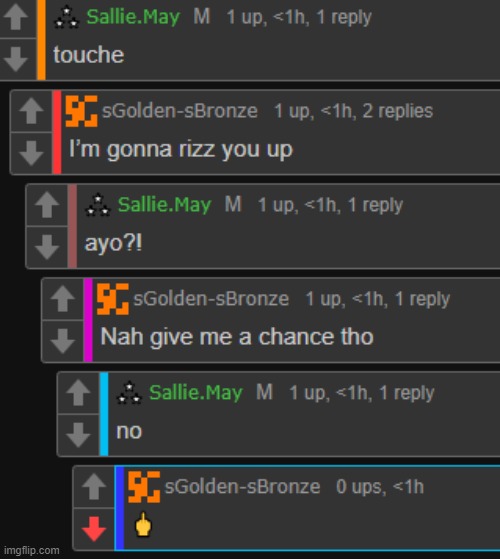Screen dimensions: 500x559
Task: Click star icon beside Sallie.May on "no"
Action: (x=129, y=393)
